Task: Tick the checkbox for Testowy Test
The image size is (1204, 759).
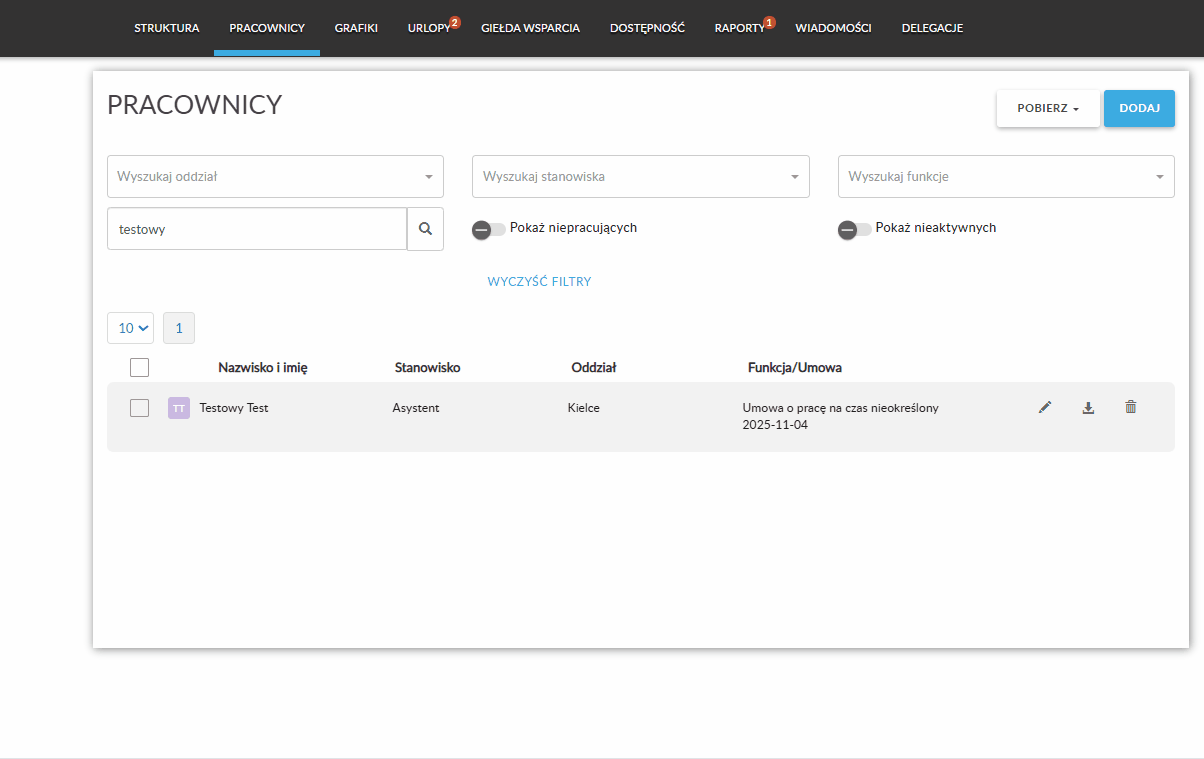Action: 140,408
